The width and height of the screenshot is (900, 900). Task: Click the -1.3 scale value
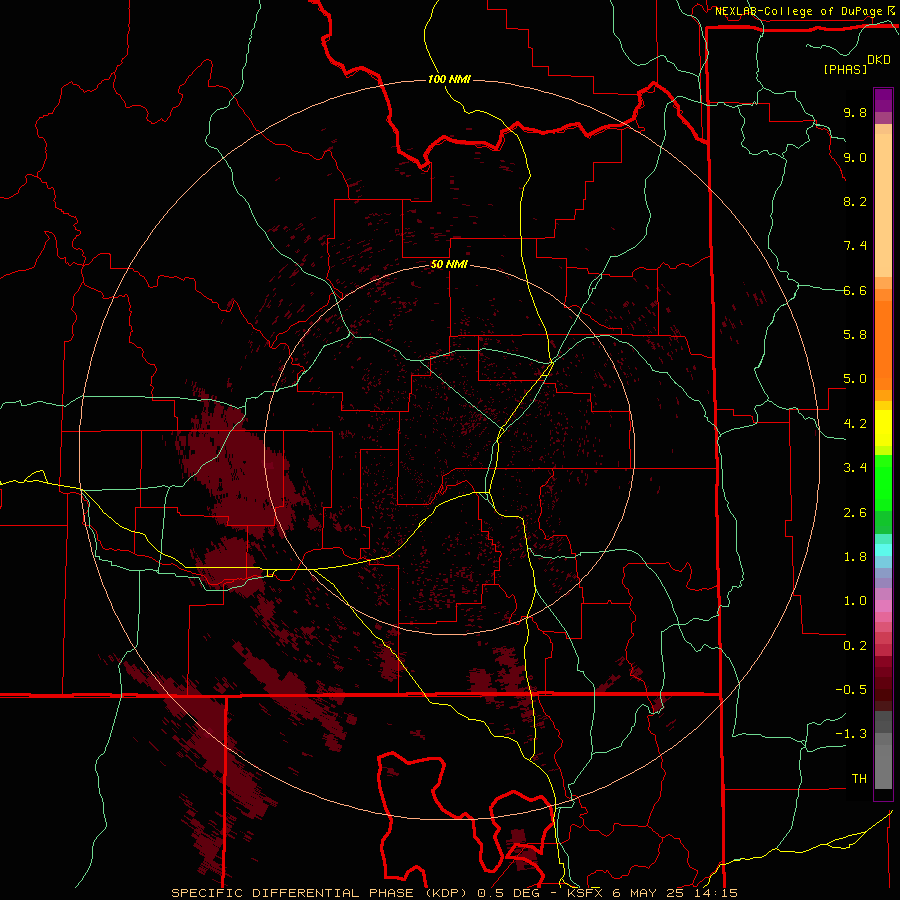tap(851, 734)
